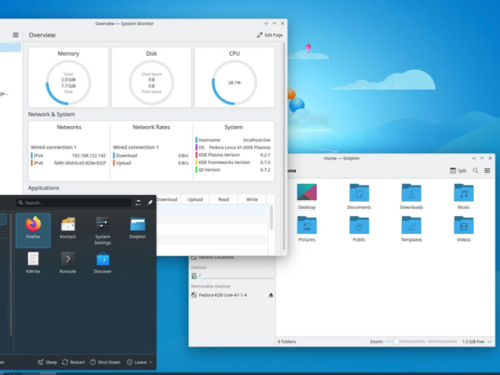Select the root device in Dolphin sidebar
500x375 pixels.
(x=232, y=276)
